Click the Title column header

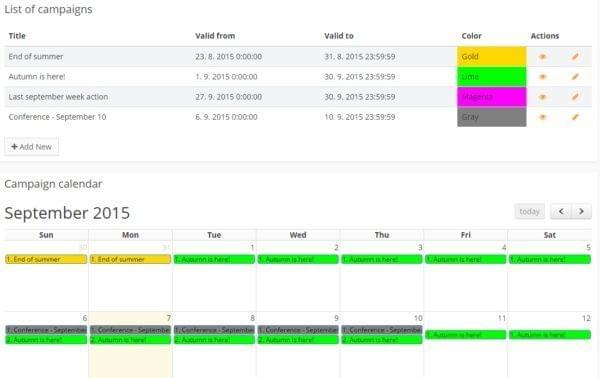[x=17, y=36]
